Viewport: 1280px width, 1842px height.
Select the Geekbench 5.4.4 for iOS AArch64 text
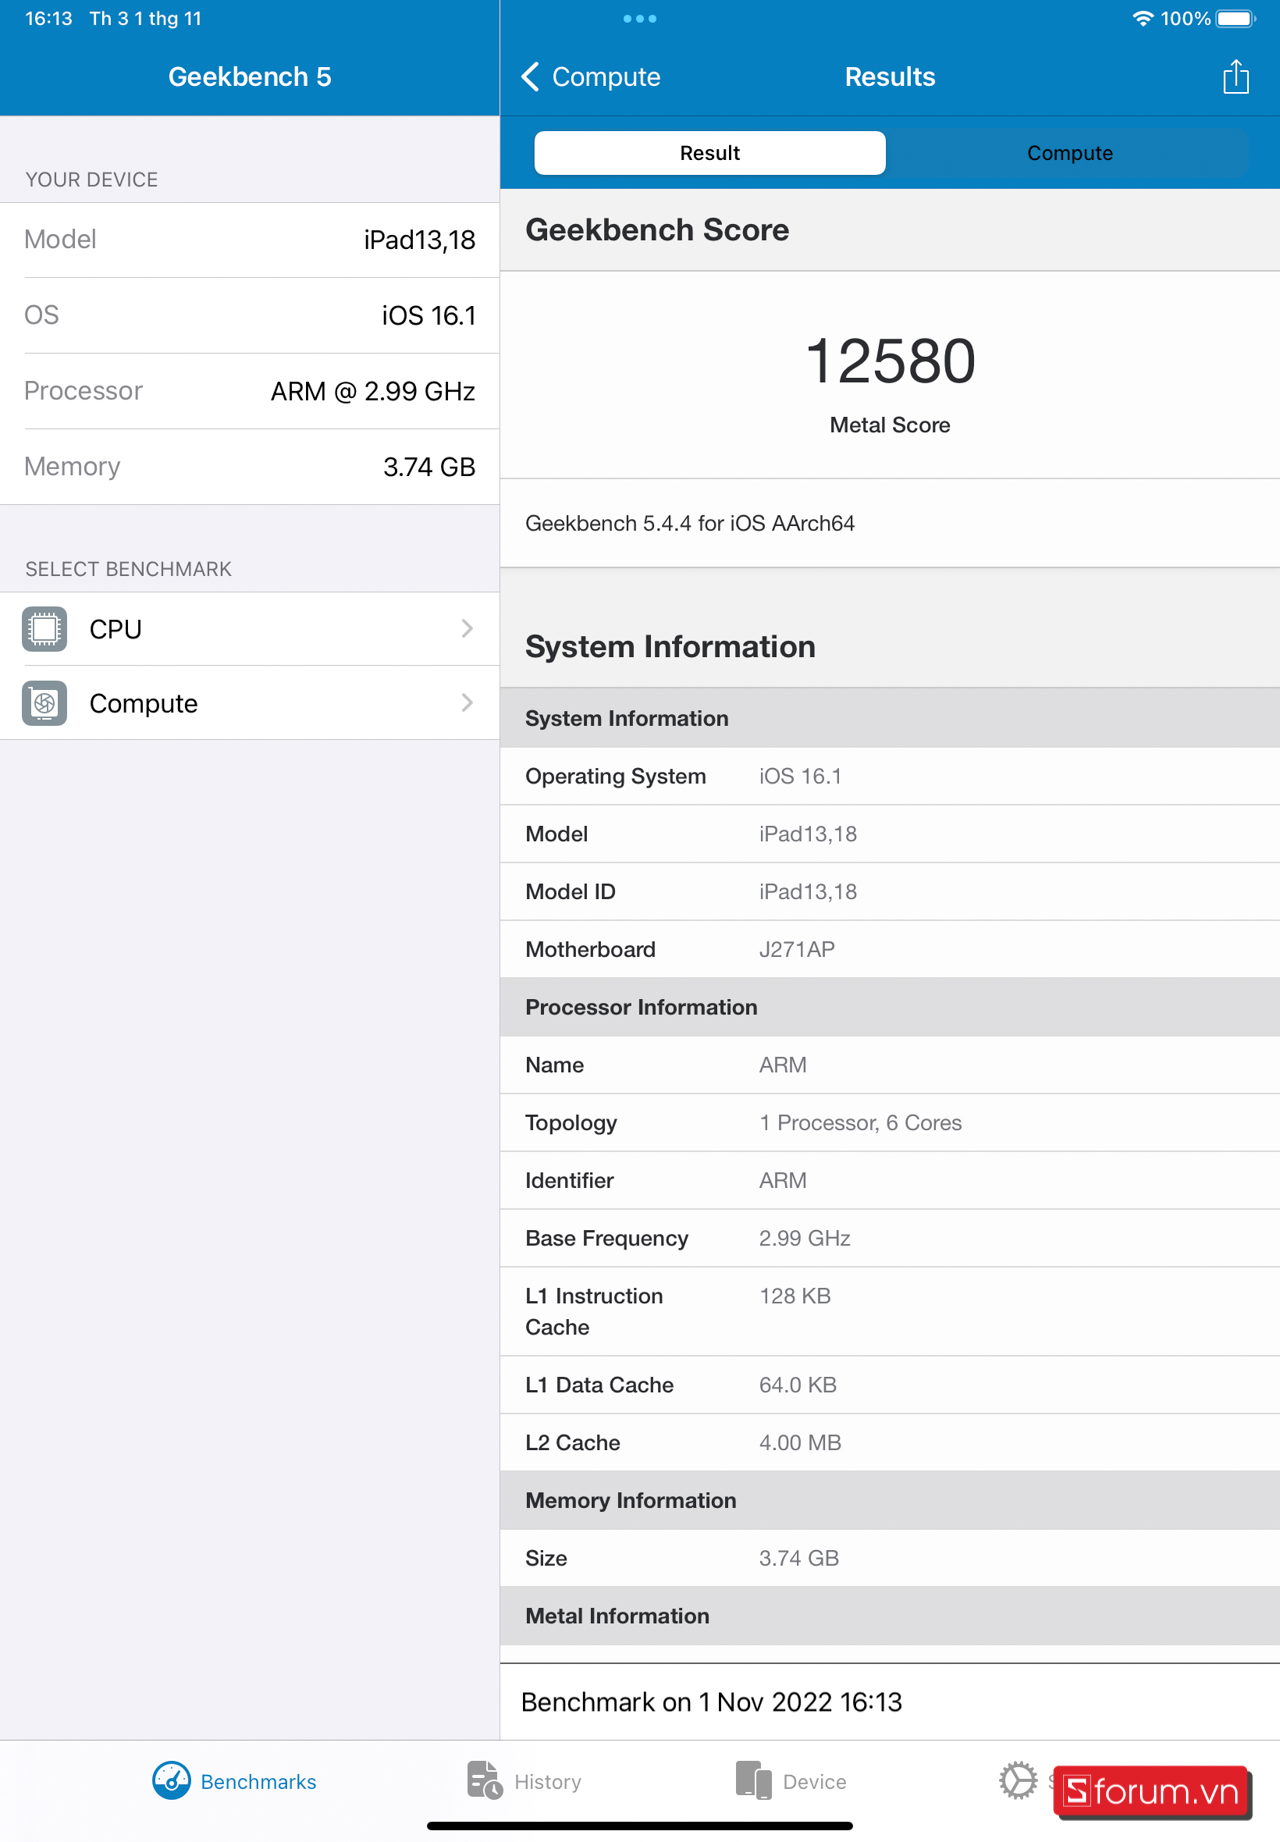click(690, 524)
